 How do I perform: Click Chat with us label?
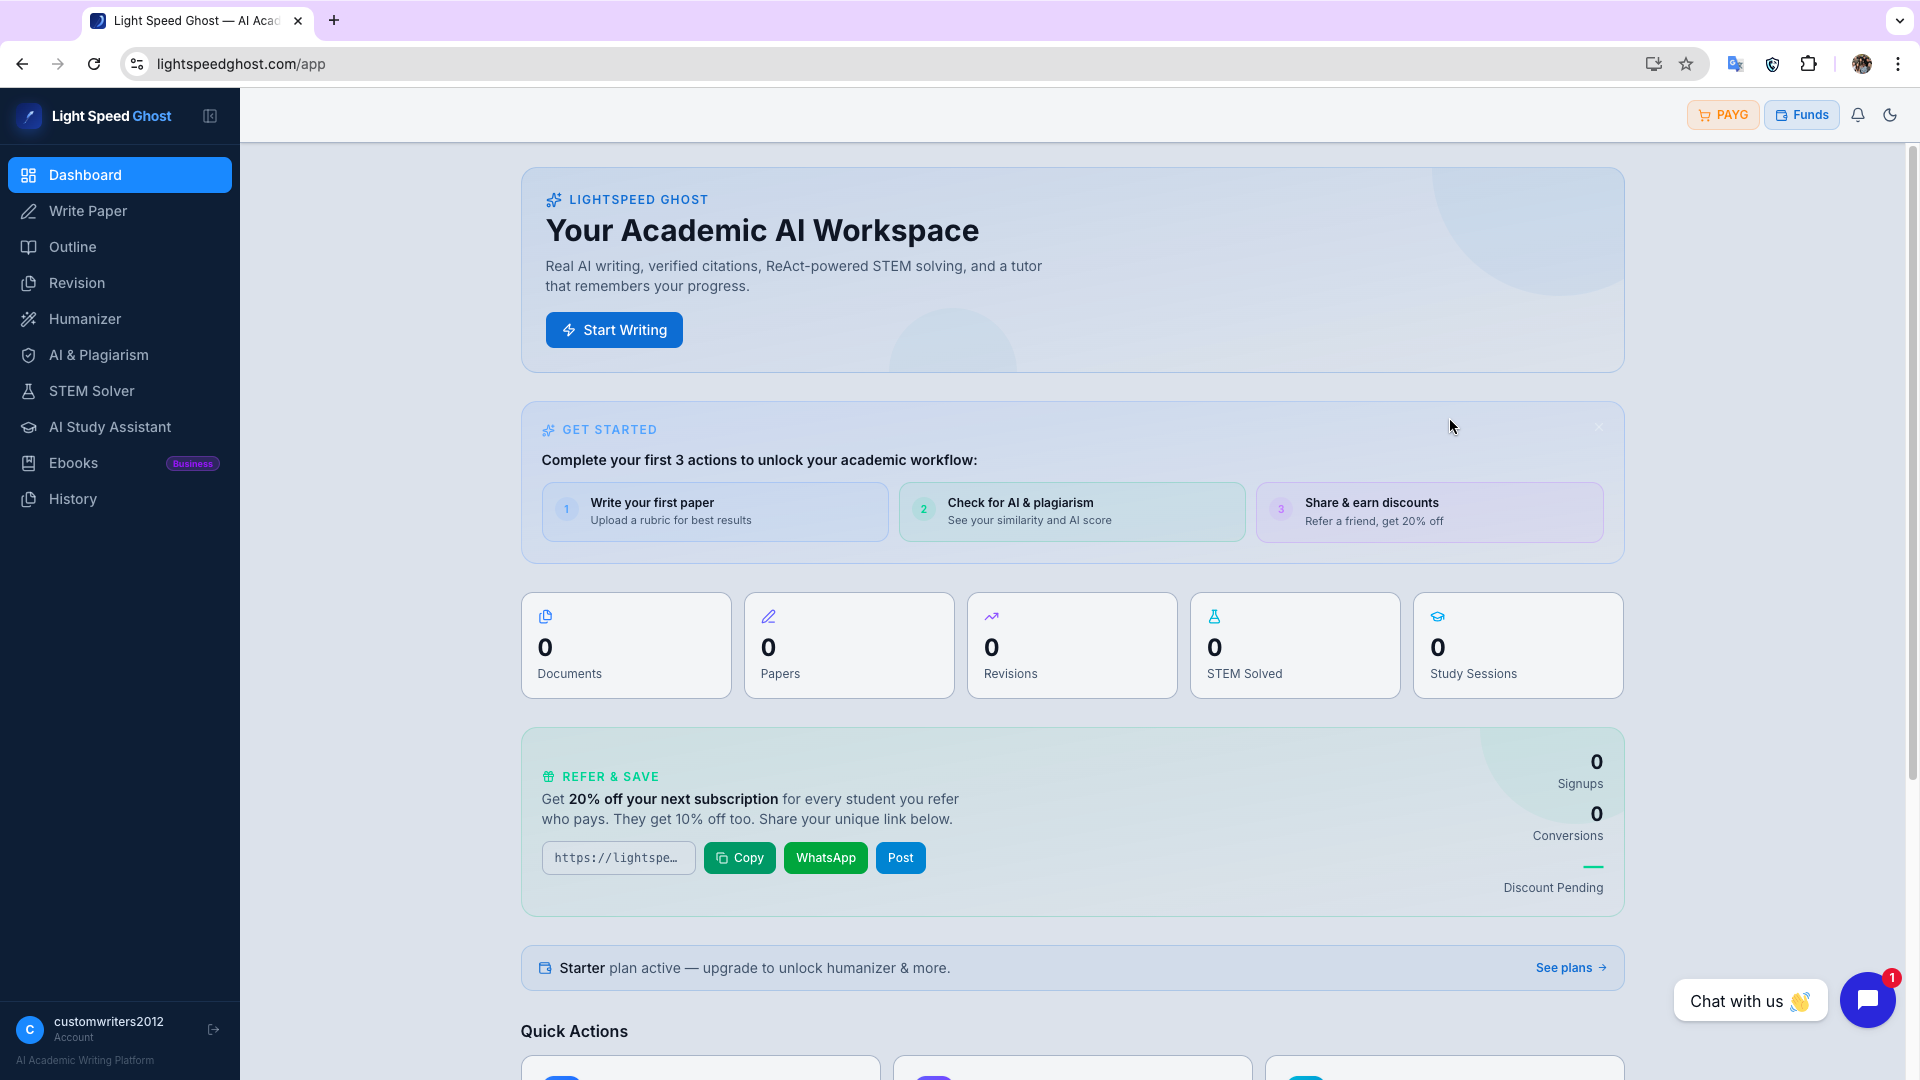(1750, 1001)
